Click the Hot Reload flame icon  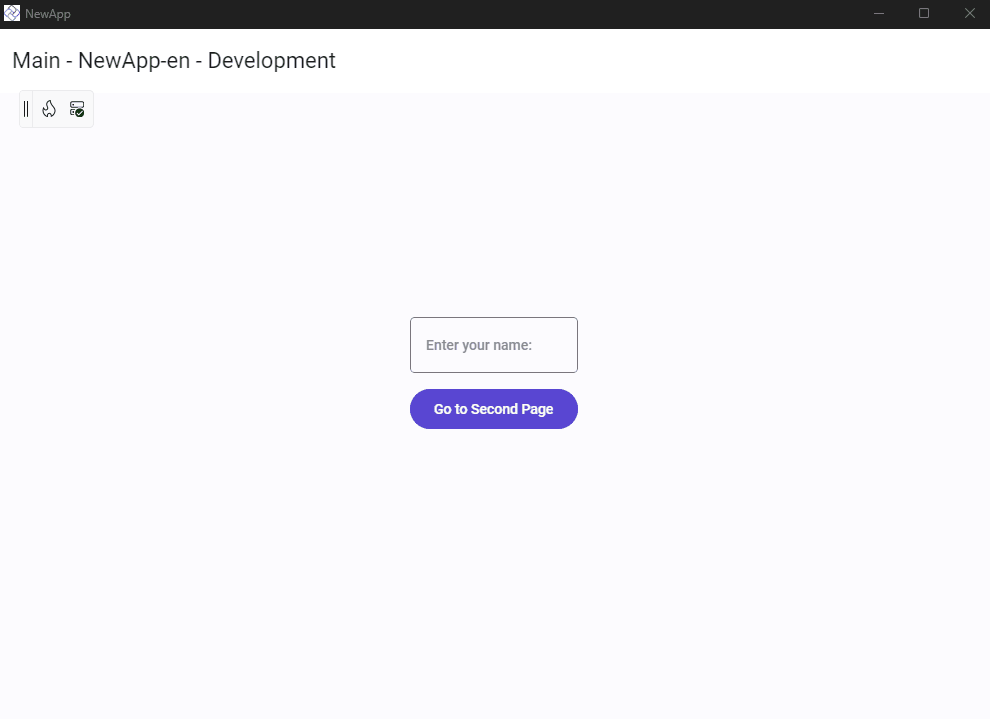click(x=49, y=109)
